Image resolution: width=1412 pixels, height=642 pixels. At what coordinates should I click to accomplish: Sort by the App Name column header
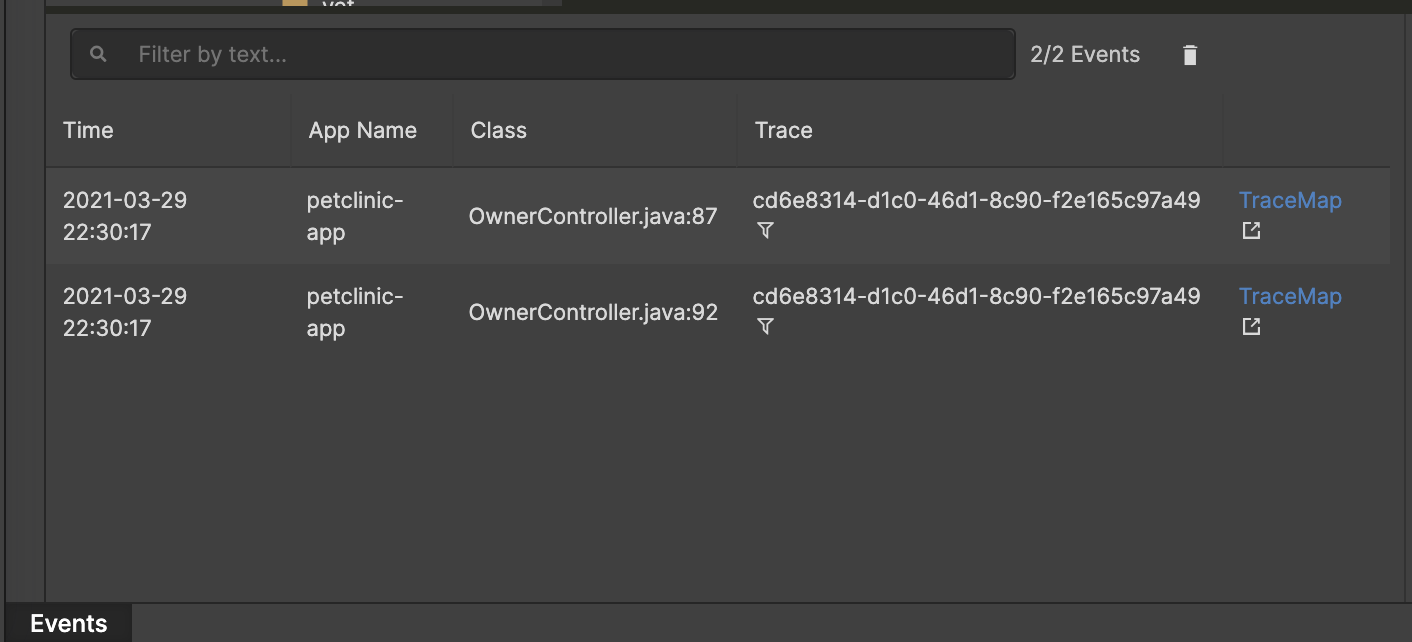coord(362,130)
